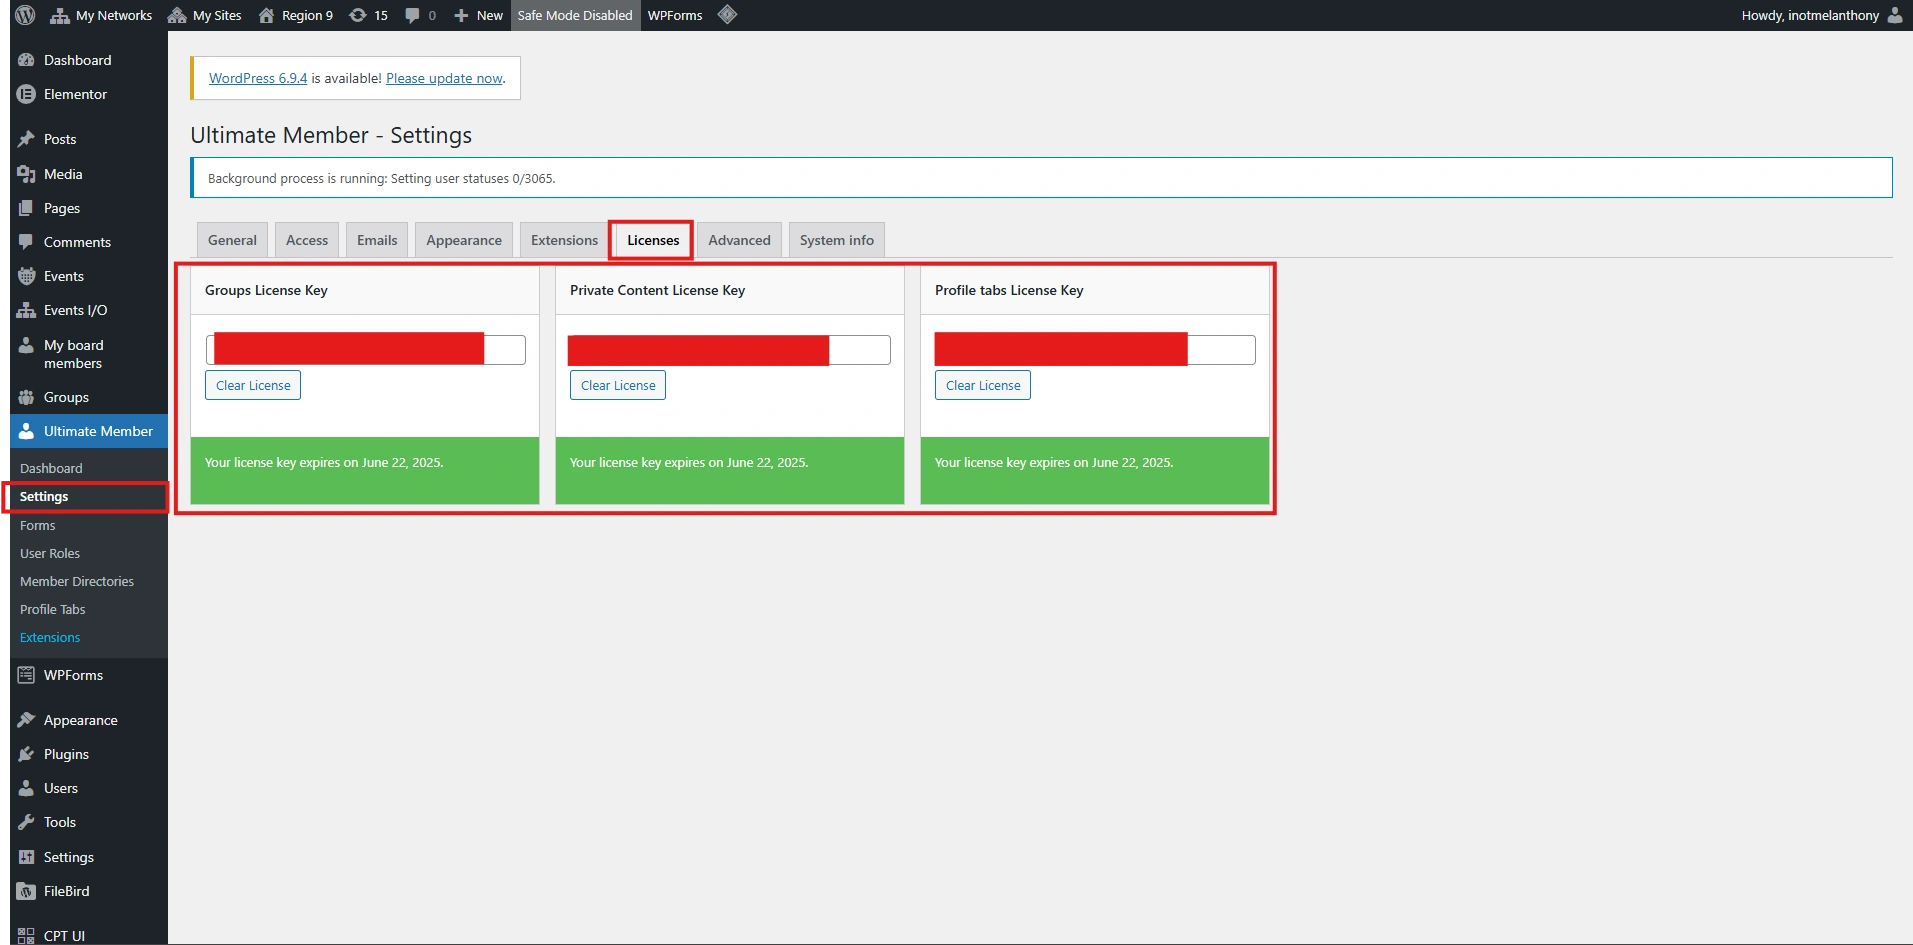Image resolution: width=1913 pixels, height=945 pixels.
Task: Switch to the Appearance settings tab
Action: point(464,240)
